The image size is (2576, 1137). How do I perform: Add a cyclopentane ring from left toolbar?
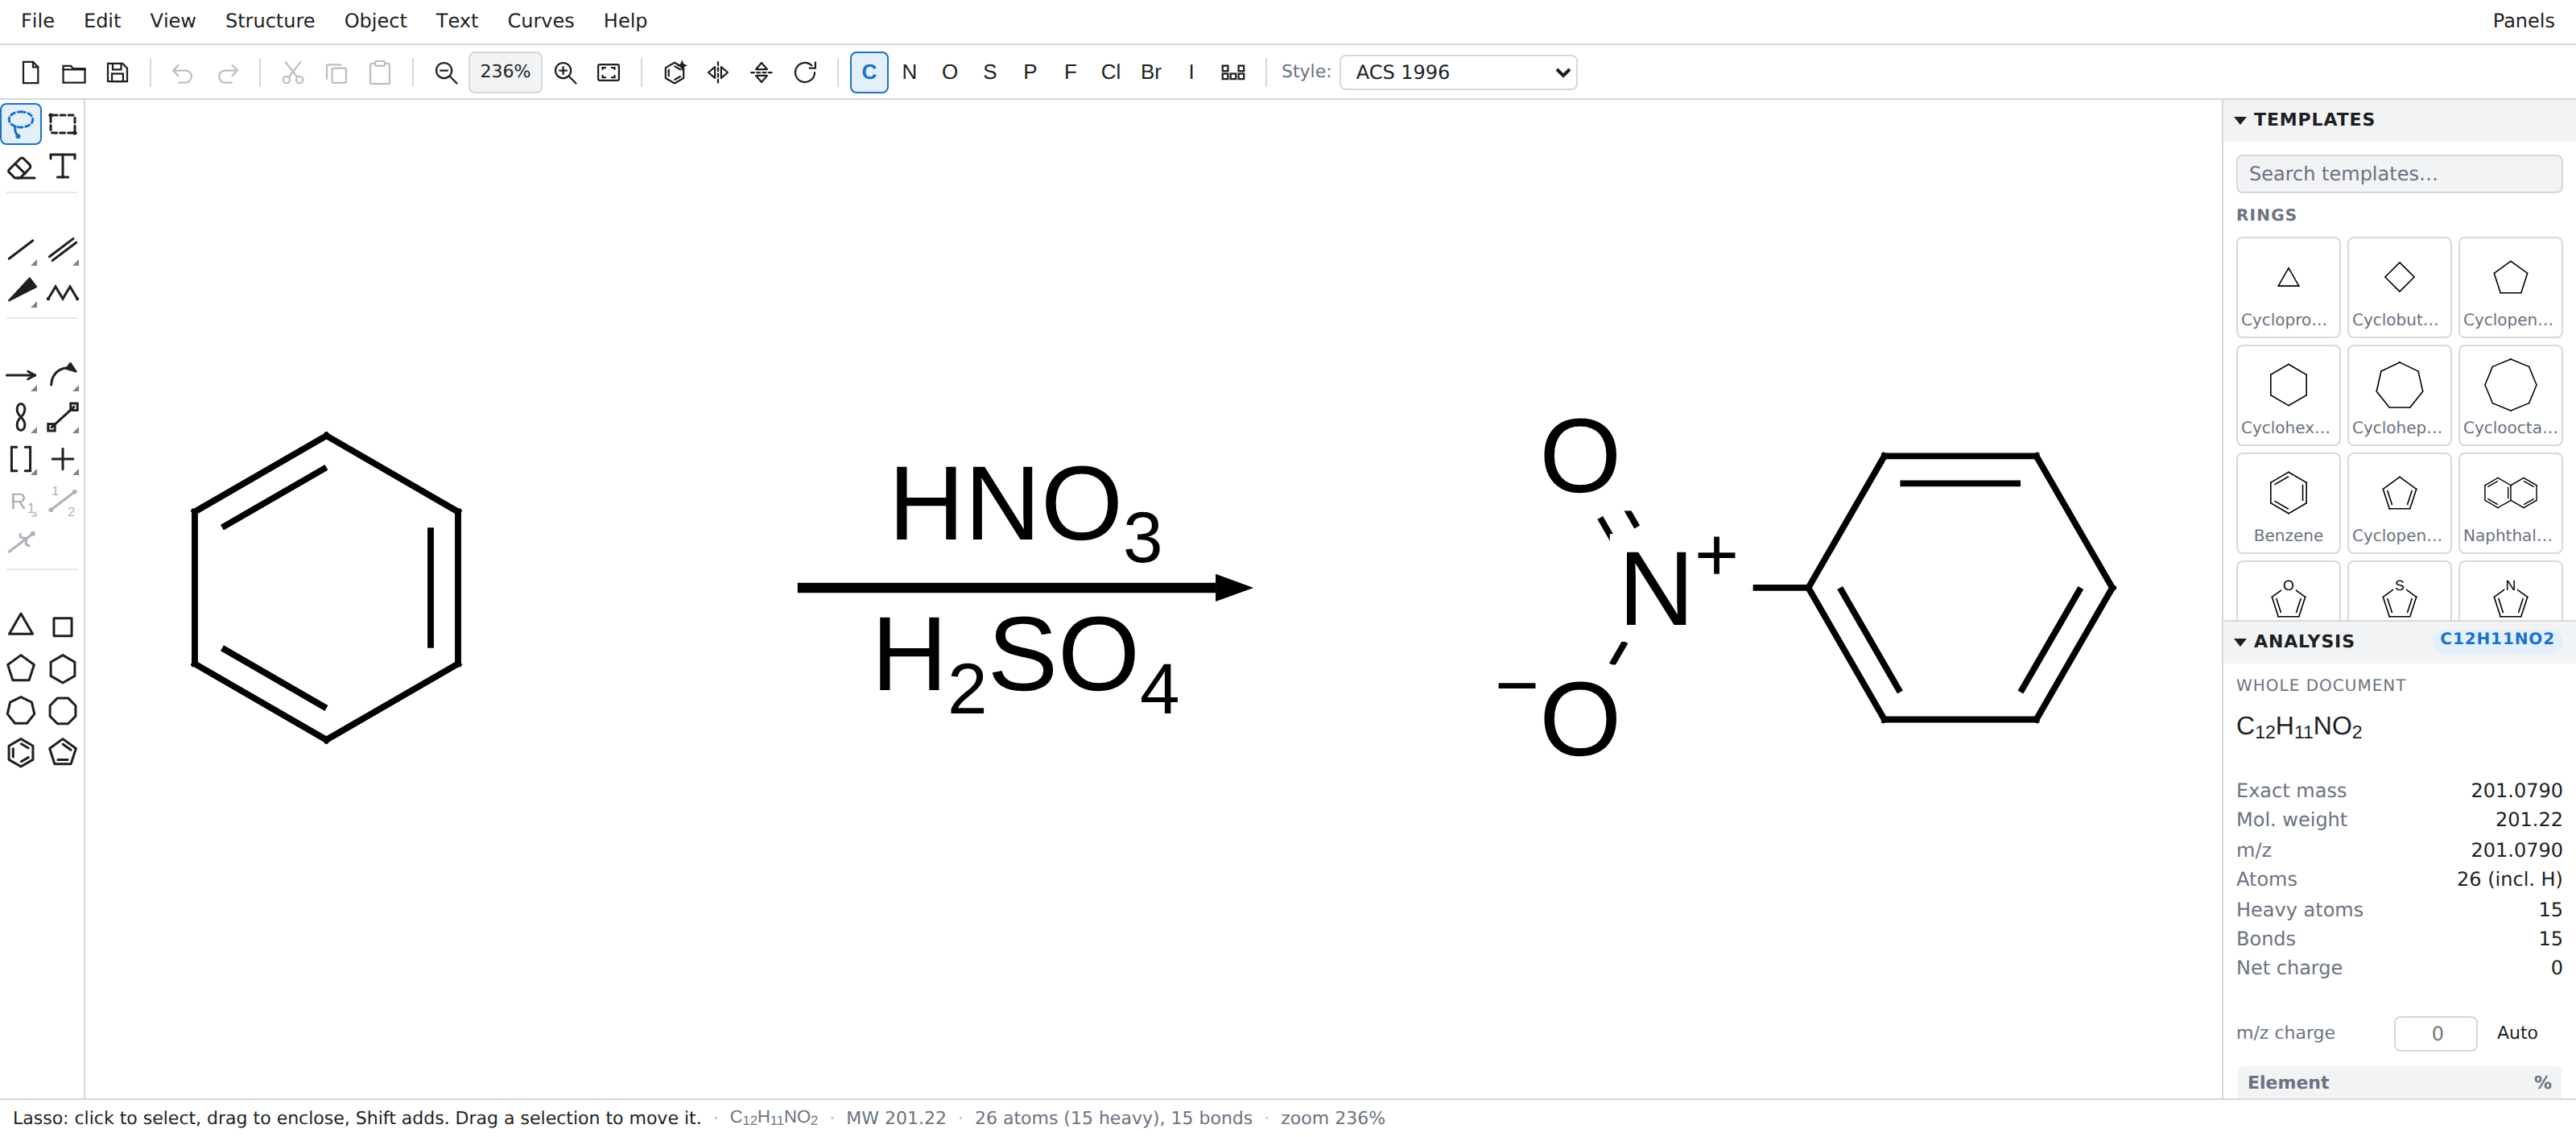click(21, 669)
